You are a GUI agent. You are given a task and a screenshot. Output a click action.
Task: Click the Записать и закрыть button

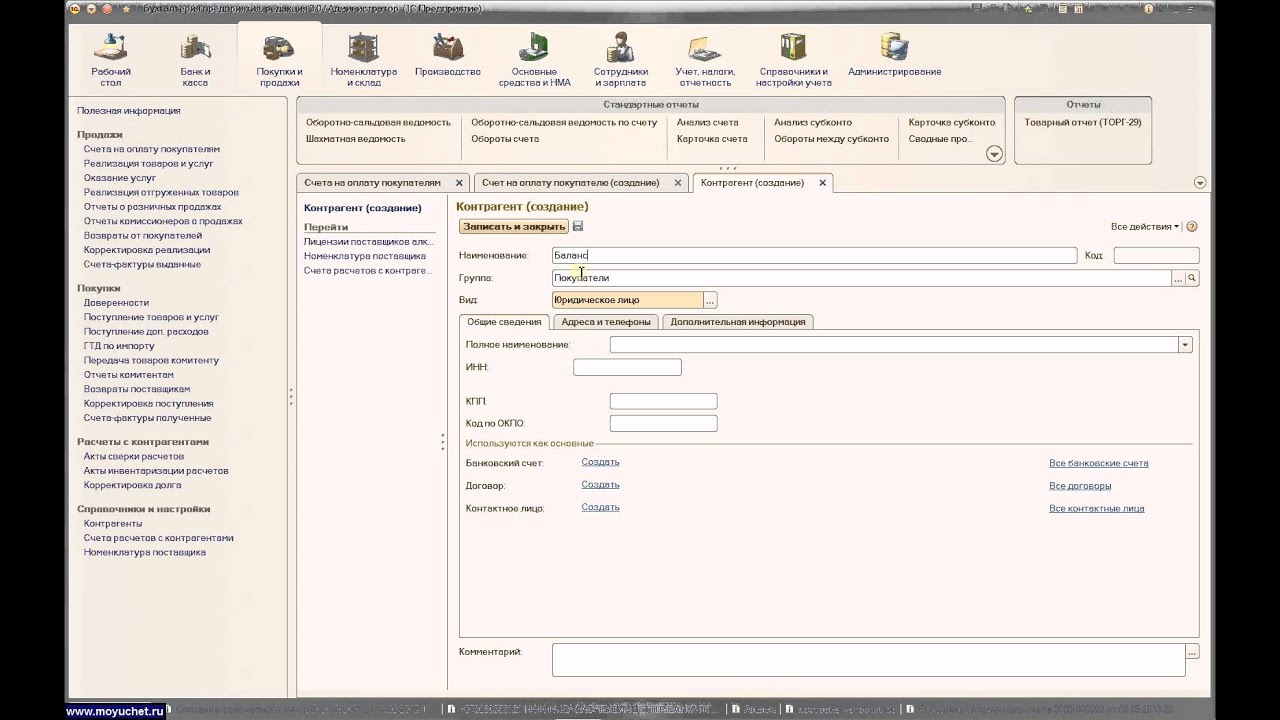tap(514, 227)
